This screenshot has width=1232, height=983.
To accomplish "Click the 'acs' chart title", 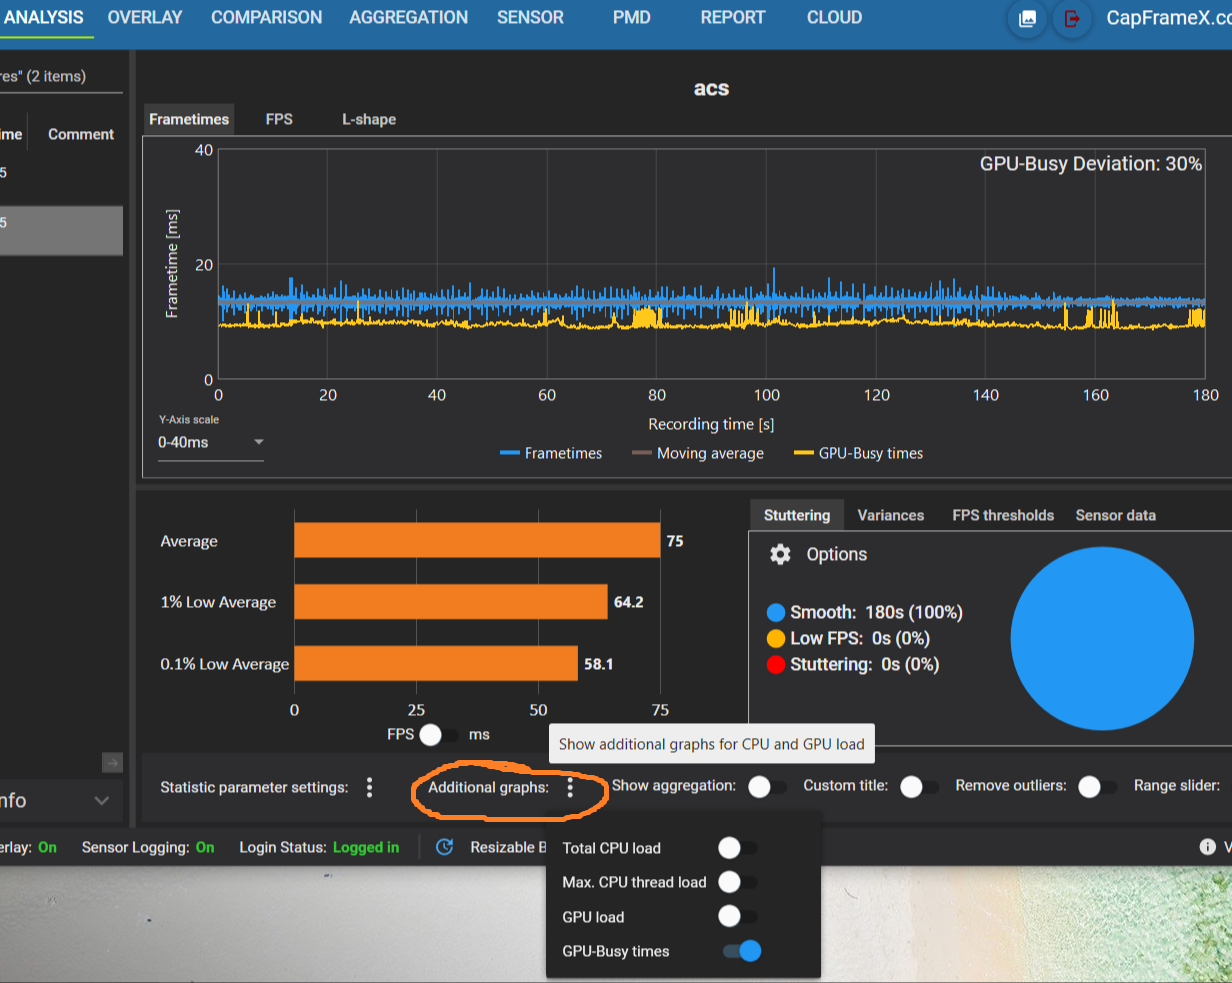I will coord(711,88).
